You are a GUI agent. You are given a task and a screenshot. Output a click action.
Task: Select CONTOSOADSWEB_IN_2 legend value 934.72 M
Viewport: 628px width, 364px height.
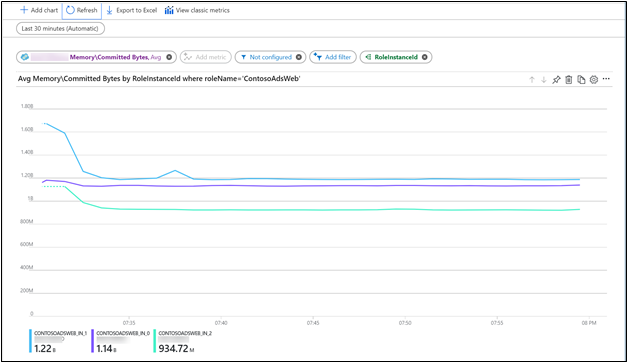(x=176, y=349)
